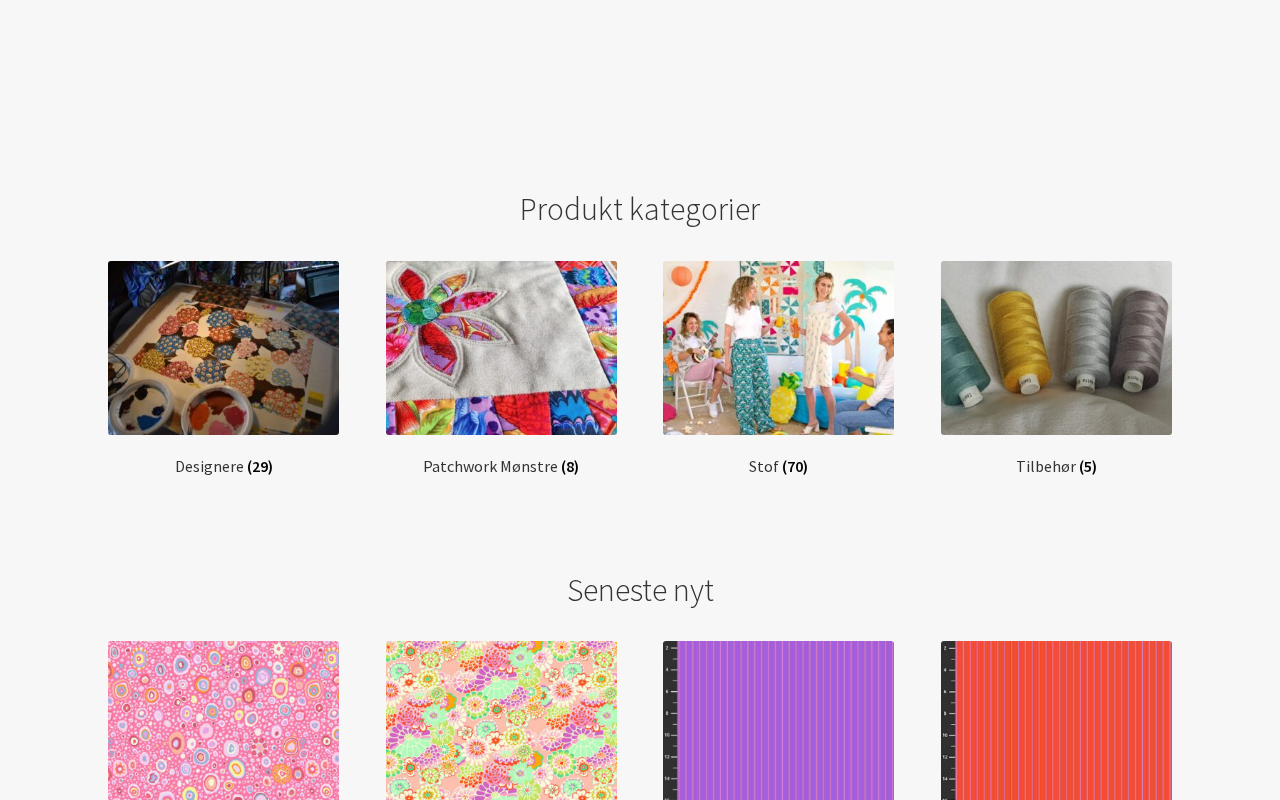This screenshot has height=800, width=1280.
Task: Click the (8) count beside Patchwork Mønstre
Action: pyautogui.click(x=570, y=466)
